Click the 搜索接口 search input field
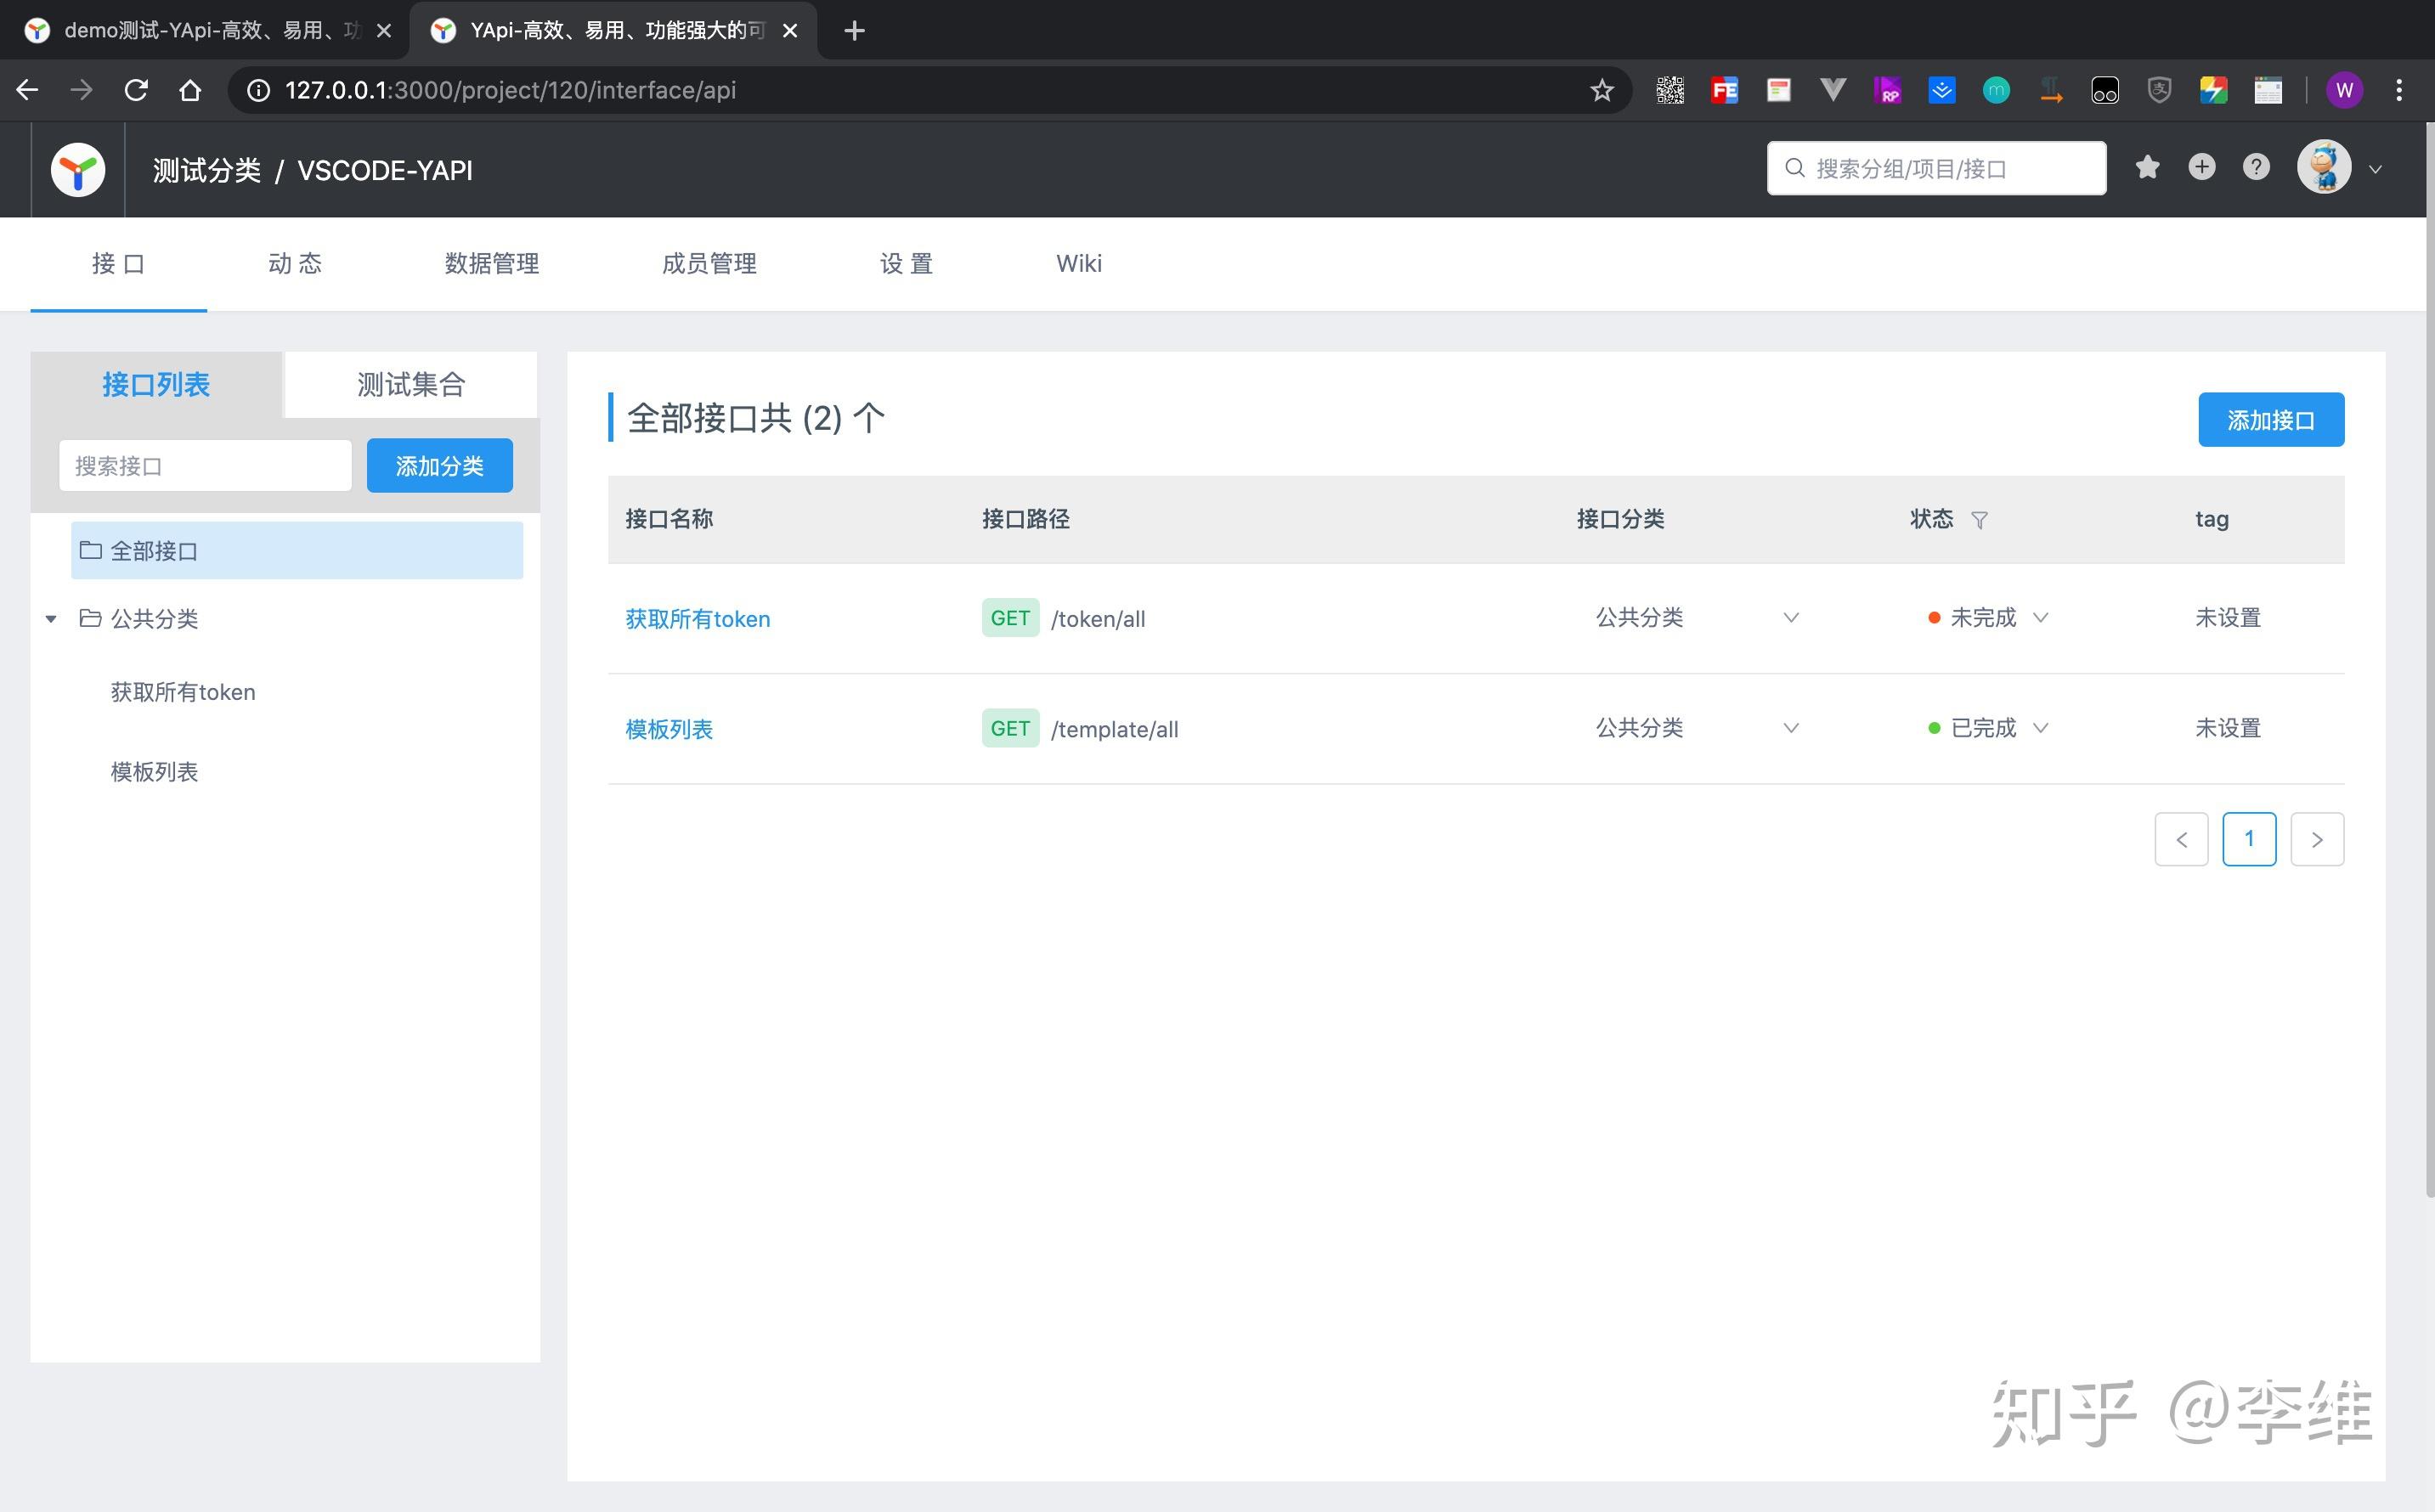 click(x=205, y=465)
